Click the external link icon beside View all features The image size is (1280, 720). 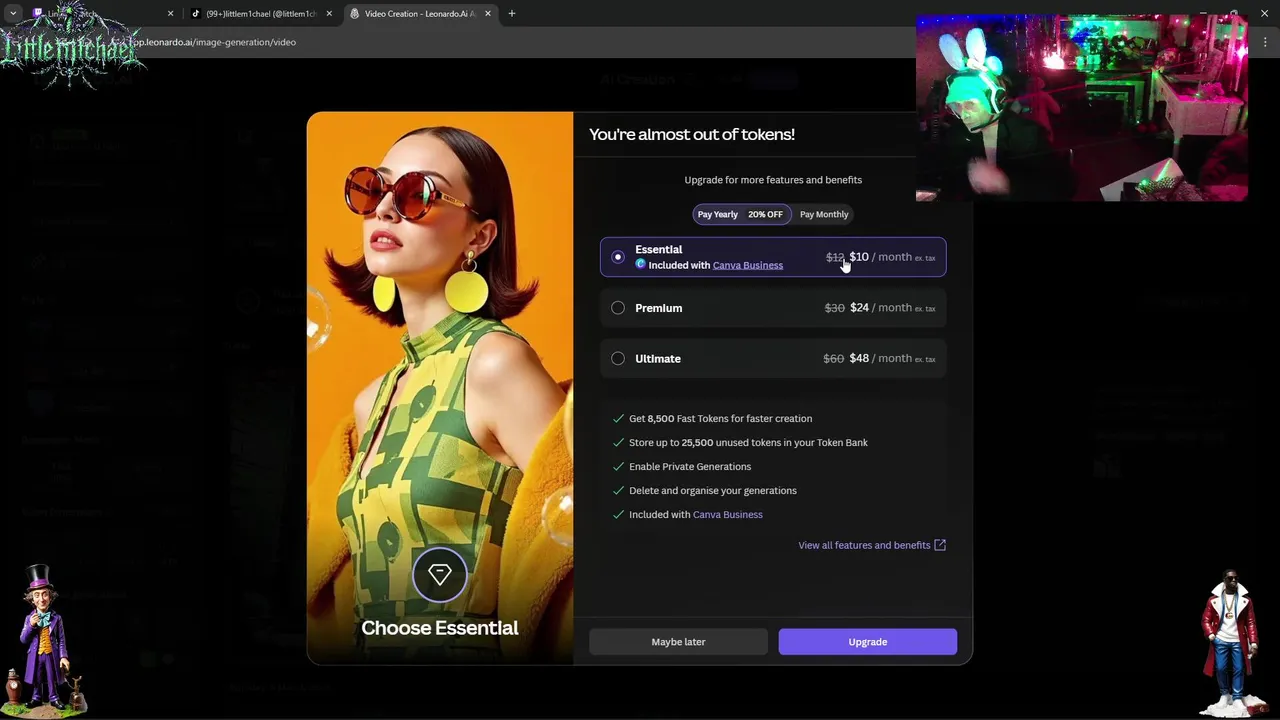tap(940, 545)
